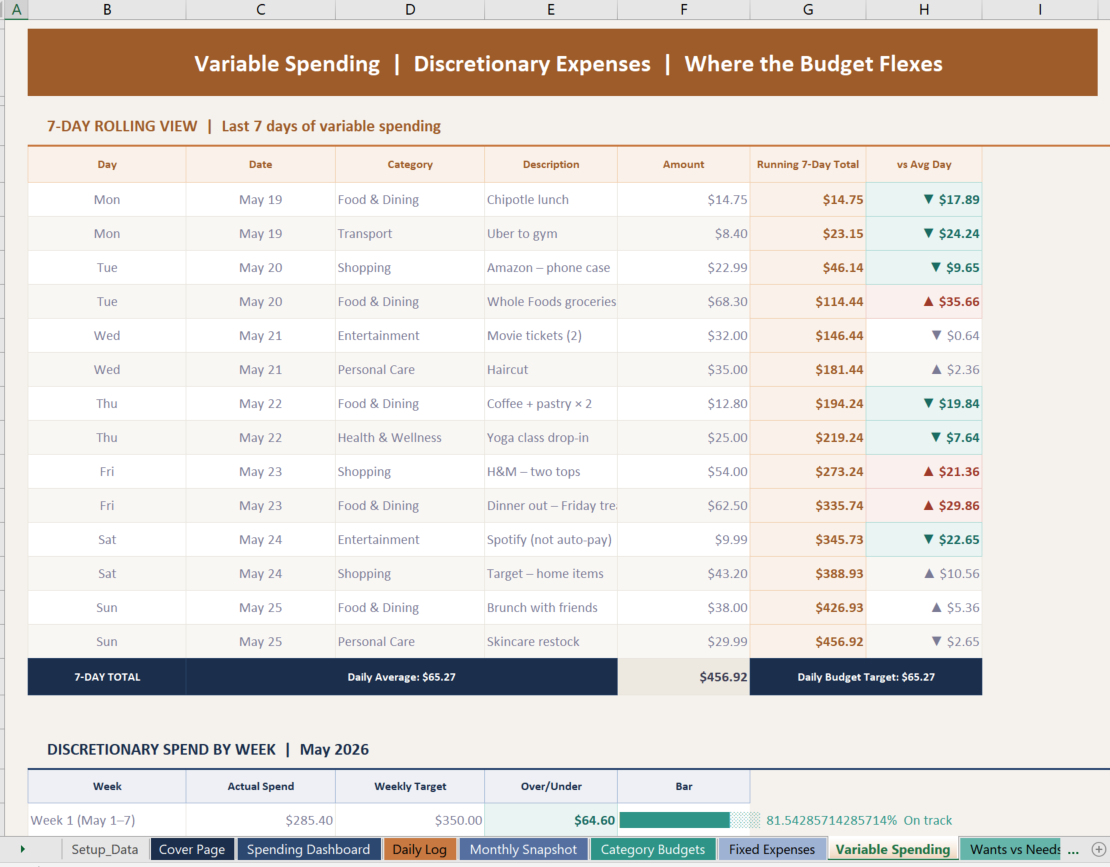The image size is (1110, 867).
Task: Click the Weekly Target header cell
Action: [410, 786]
